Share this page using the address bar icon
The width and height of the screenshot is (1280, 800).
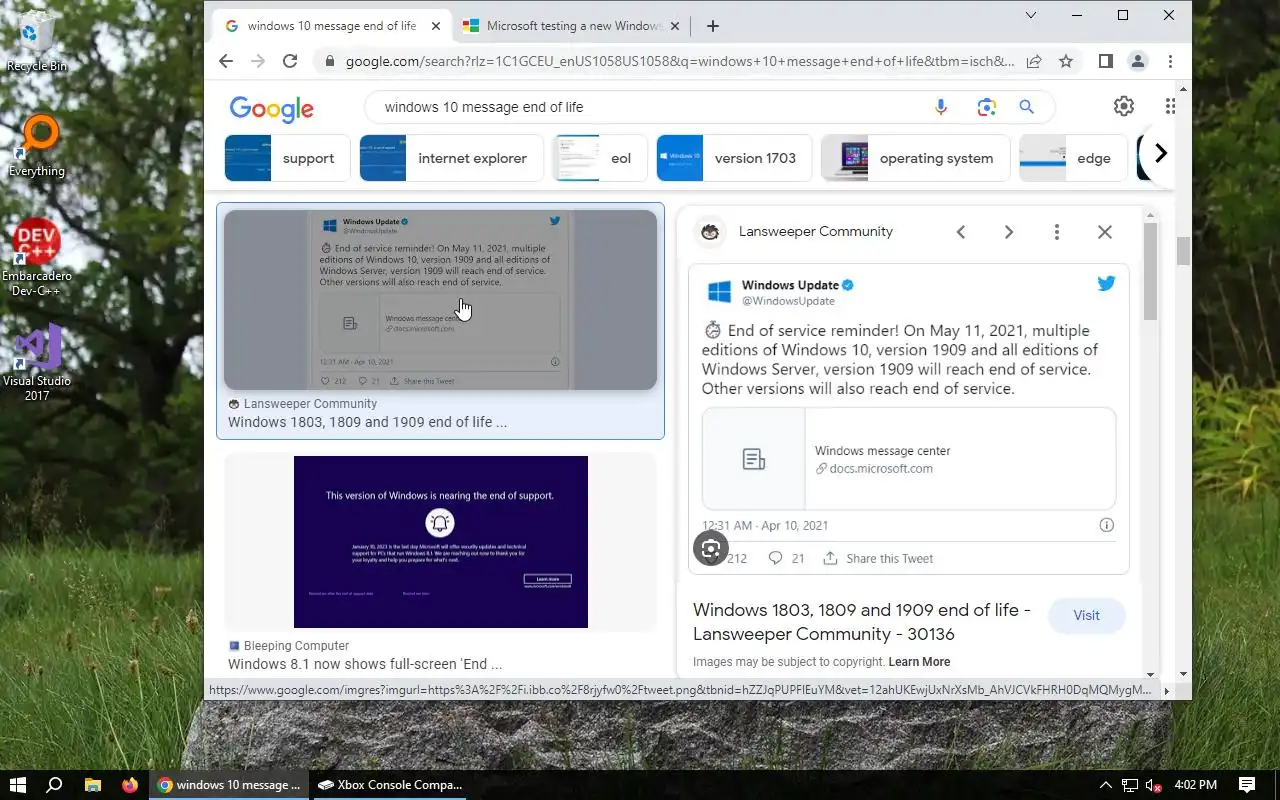[x=1034, y=61]
